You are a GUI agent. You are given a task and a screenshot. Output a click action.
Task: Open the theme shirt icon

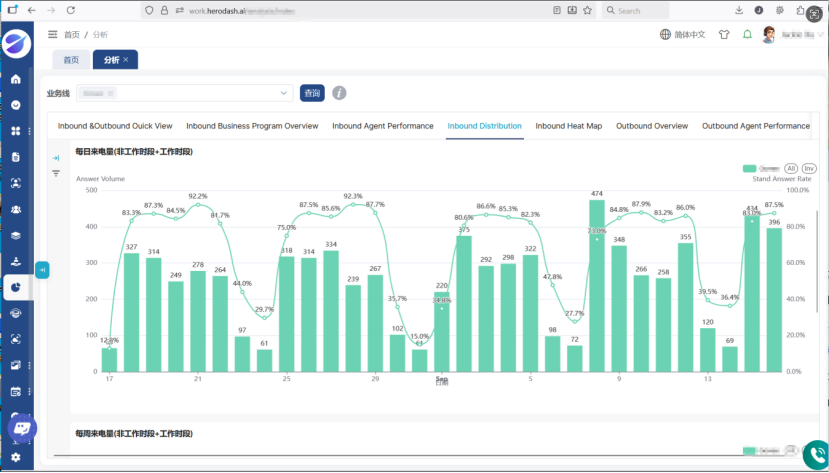pyautogui.click(x=724, y=34)
